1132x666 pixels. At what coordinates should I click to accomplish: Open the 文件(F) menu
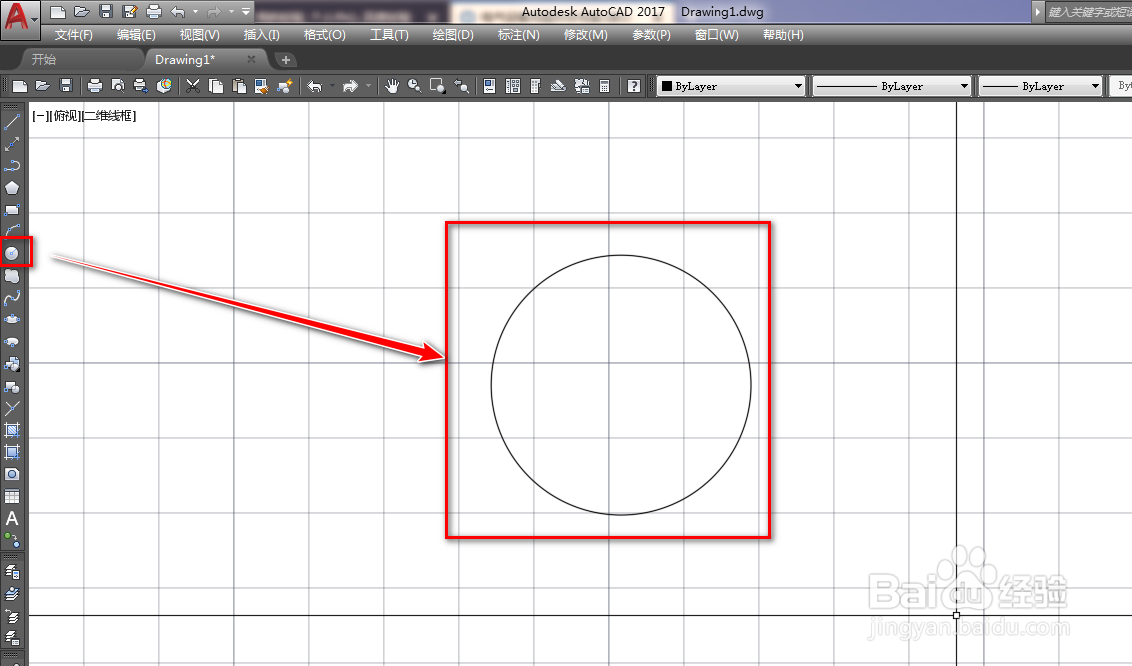point(74,35)
